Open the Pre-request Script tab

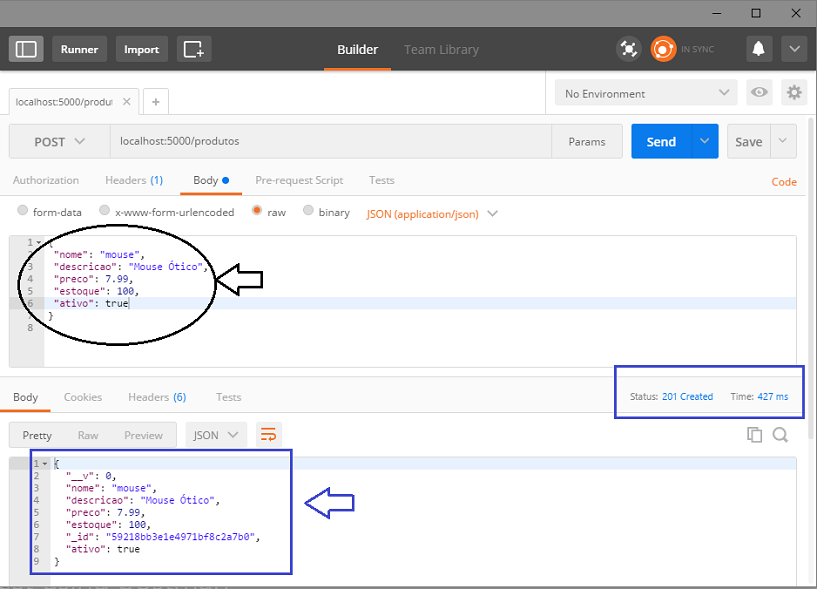[299, 180]
